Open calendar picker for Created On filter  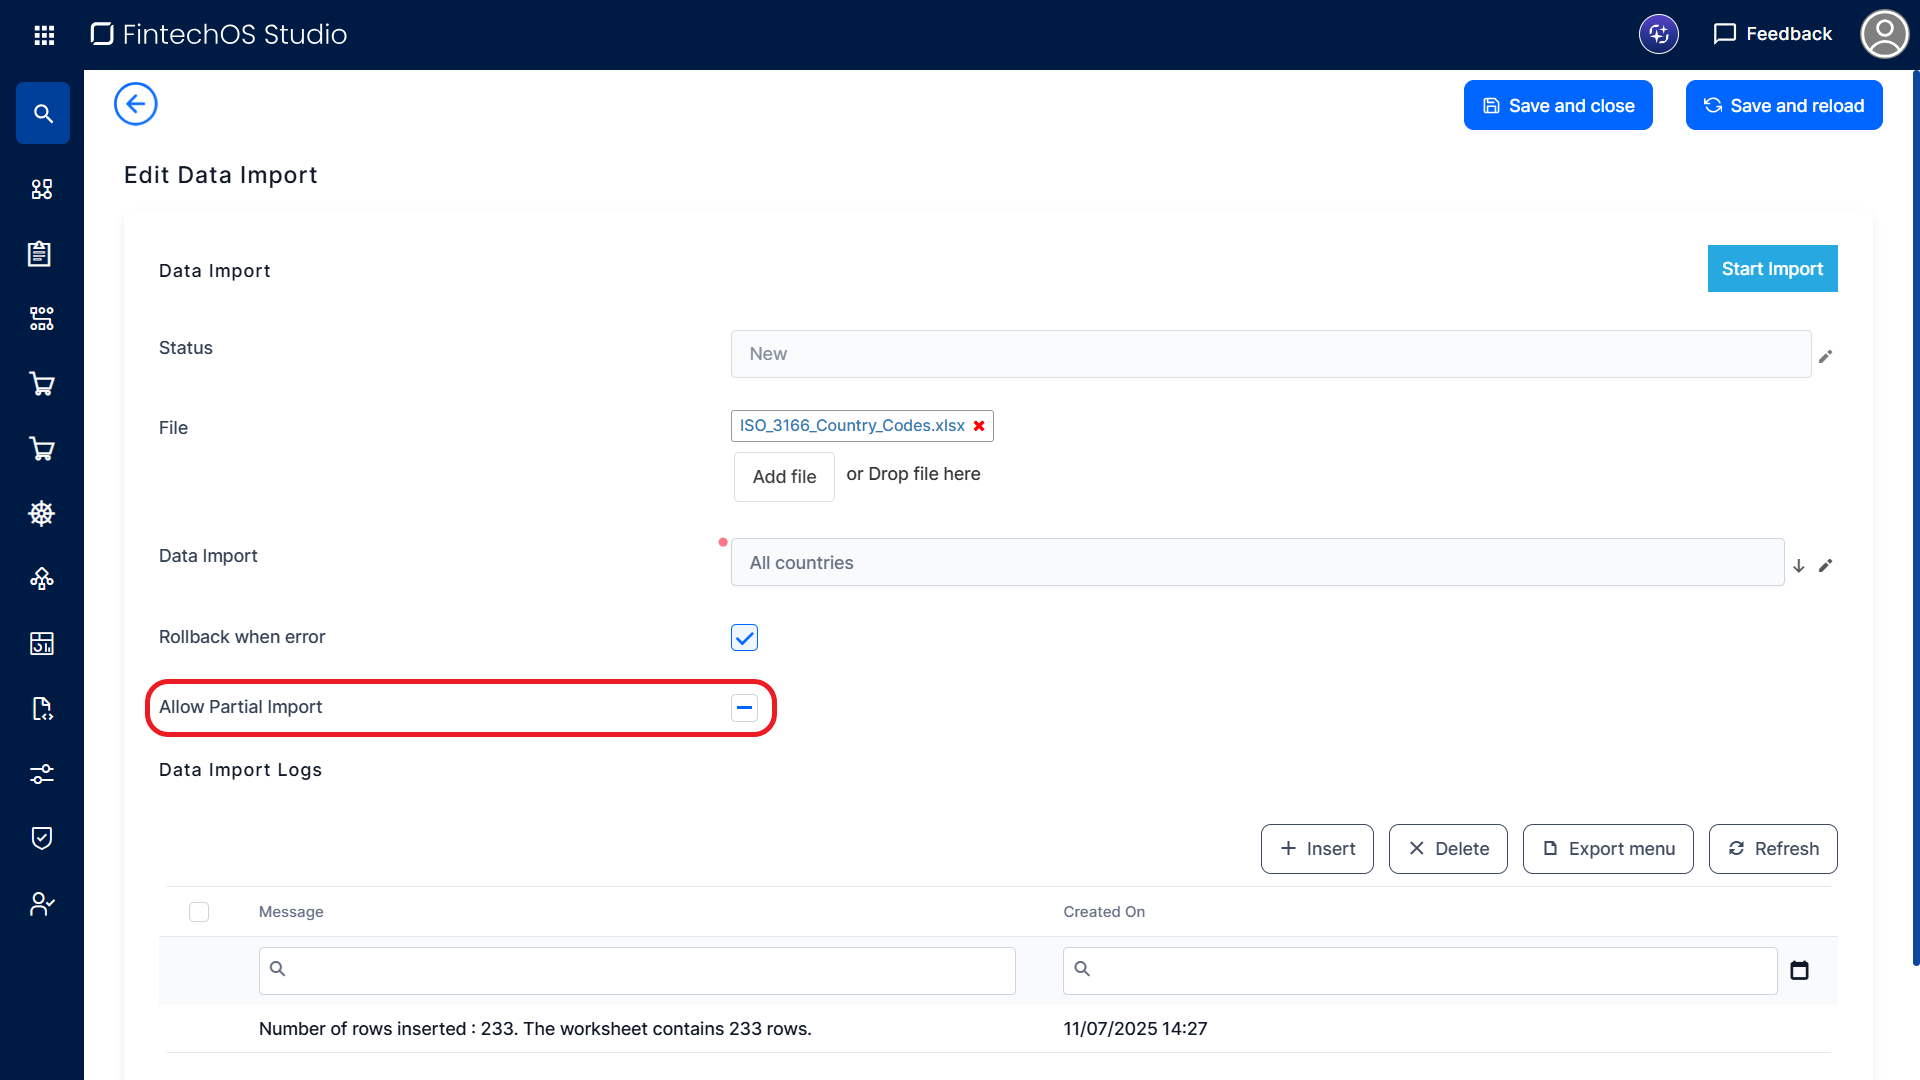(1799, 970)
